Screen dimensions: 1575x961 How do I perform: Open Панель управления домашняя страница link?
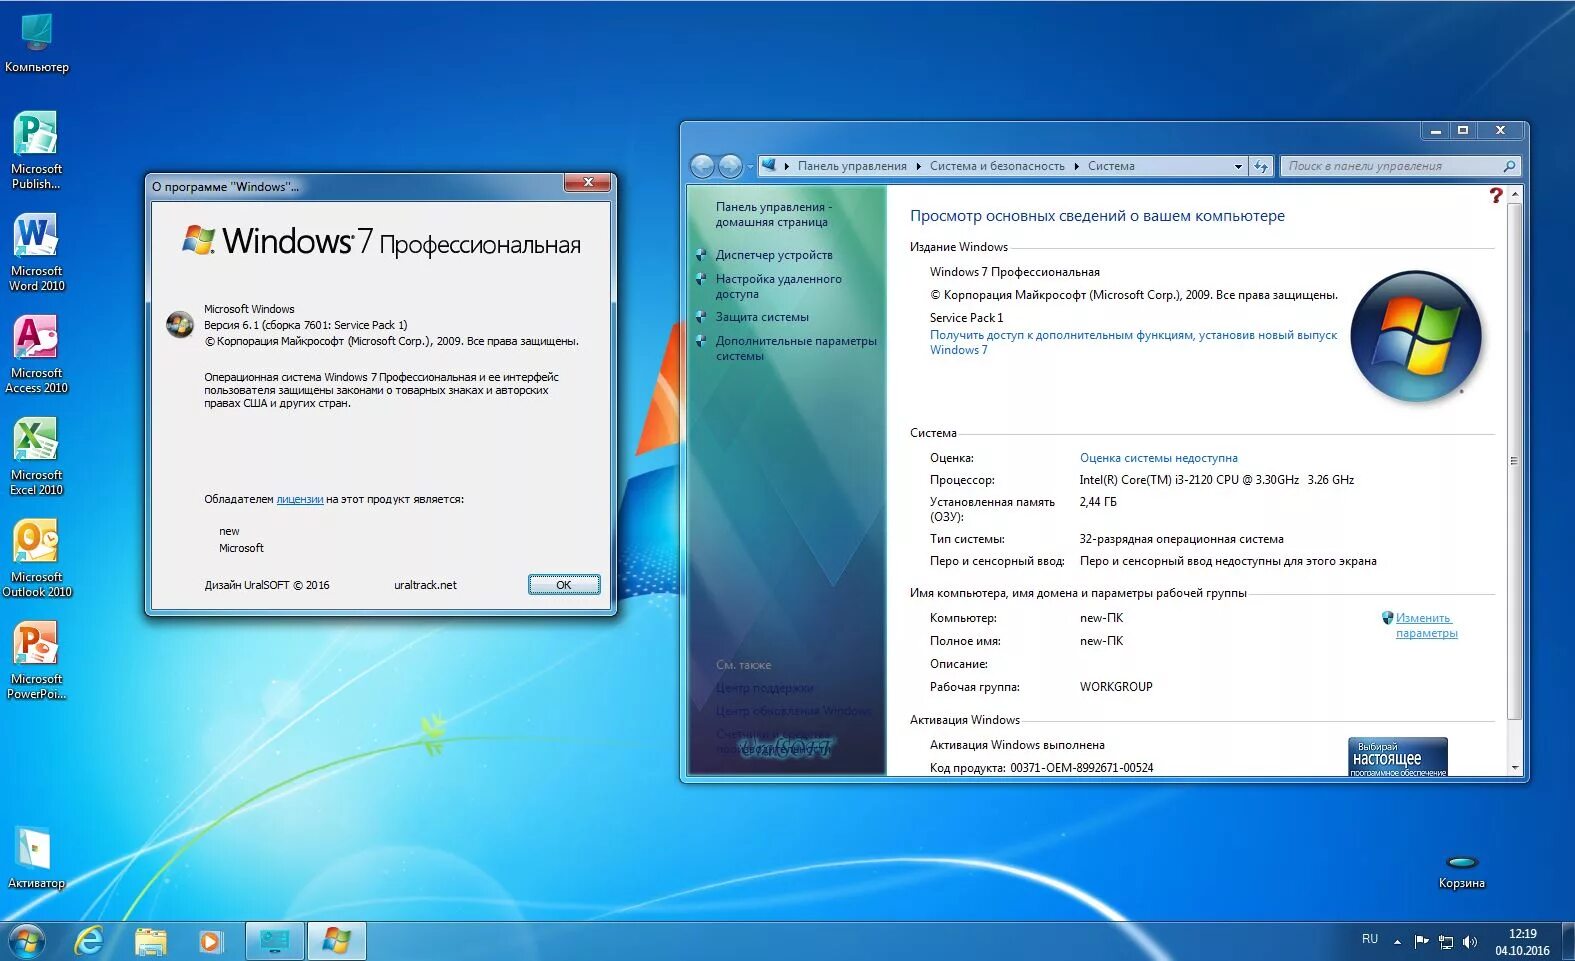pos(773,214)
